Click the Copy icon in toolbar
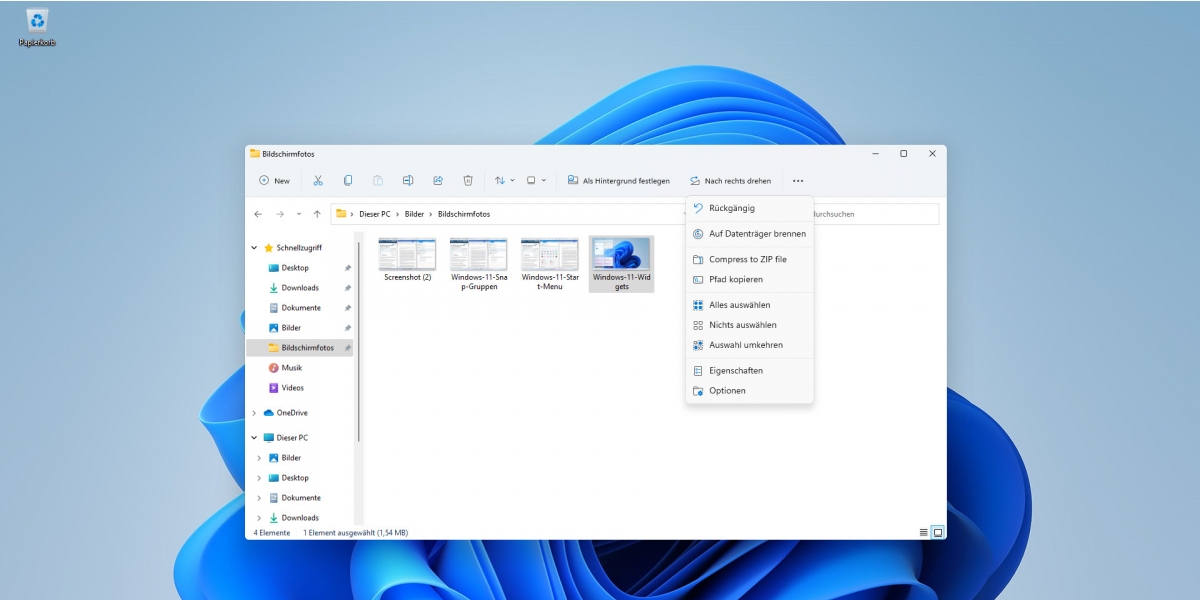 [x=348, y=181]
